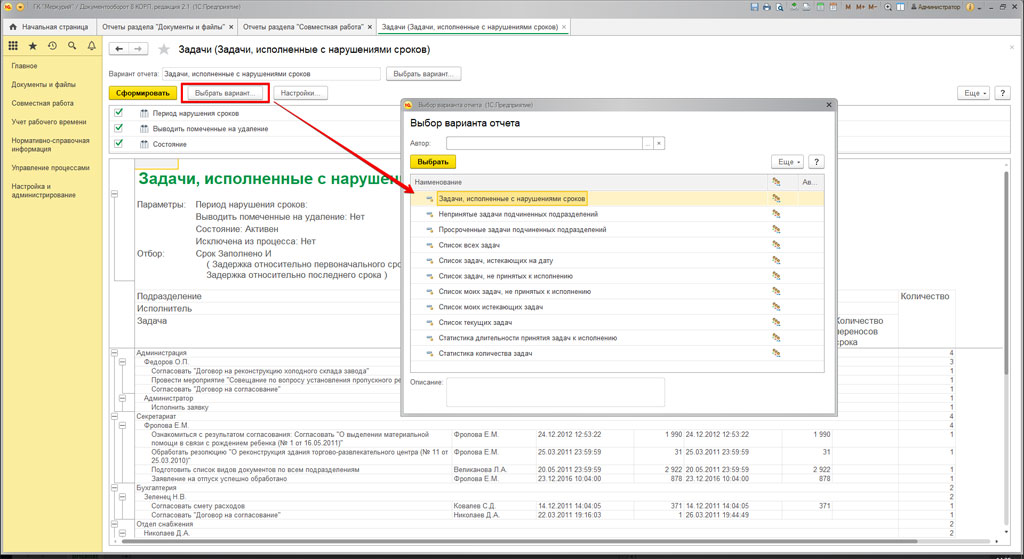The width and height of the screenshot is (1024, 559).
Task: Click the Print icon in title bar
Action: click(767, 7)
